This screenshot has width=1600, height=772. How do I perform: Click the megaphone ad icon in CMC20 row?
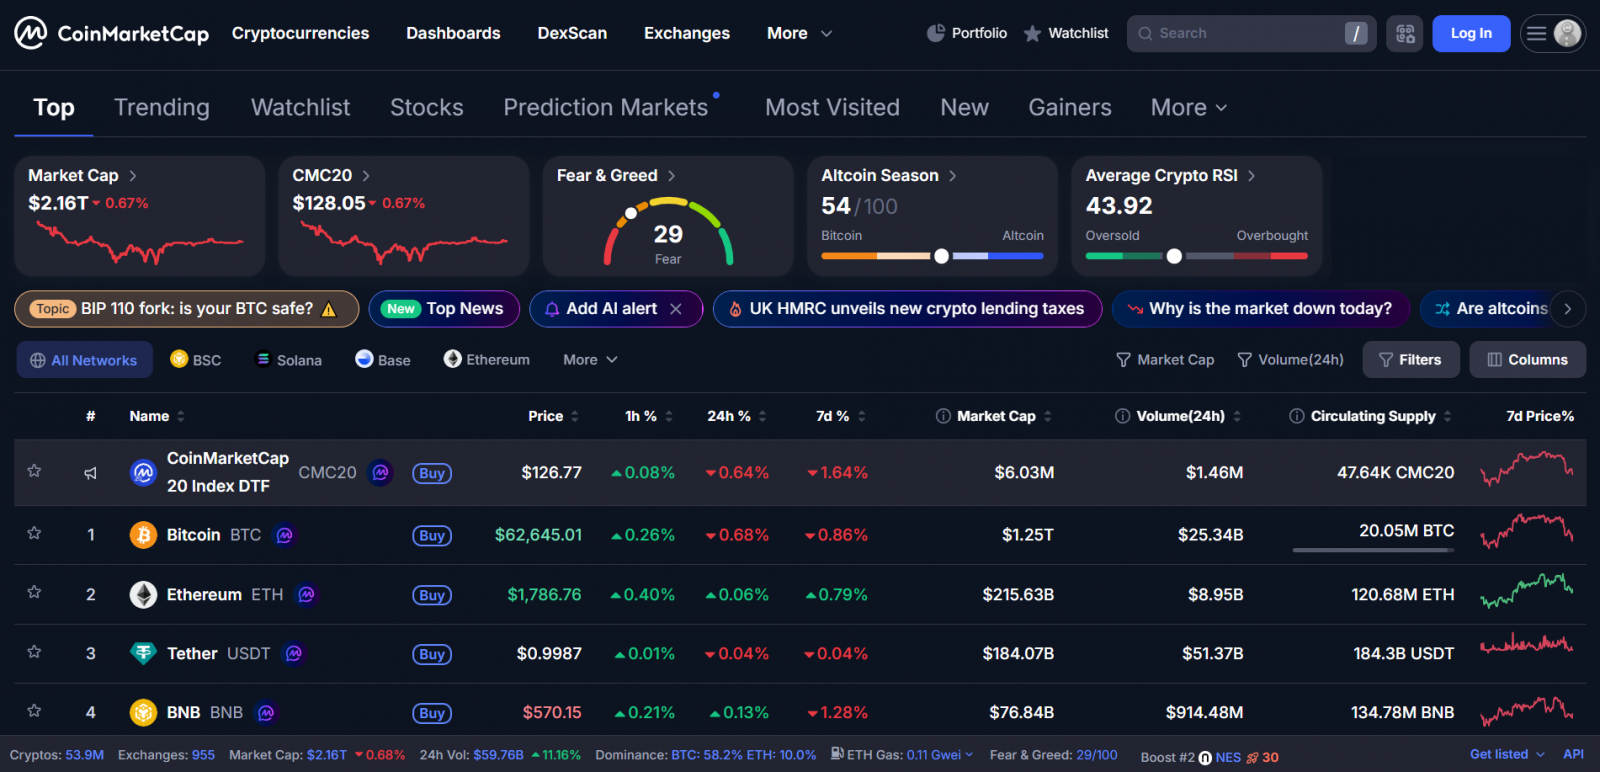(90, 473)
